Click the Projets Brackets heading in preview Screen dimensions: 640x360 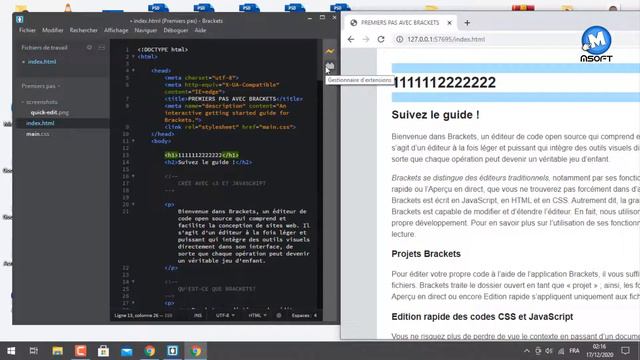tap(426, 254)
